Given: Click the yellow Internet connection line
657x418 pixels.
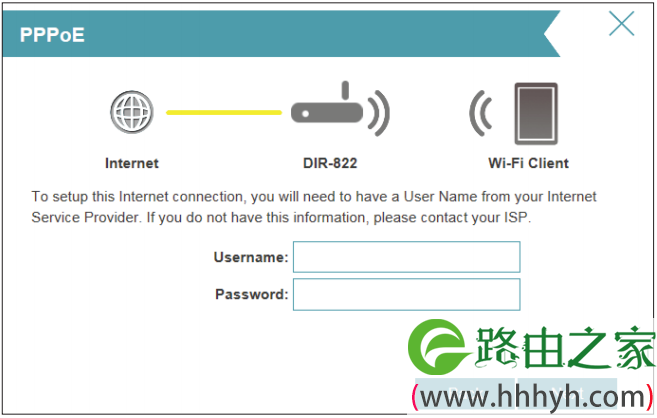Looking at the screenshot, I should (x=224, y=112).
